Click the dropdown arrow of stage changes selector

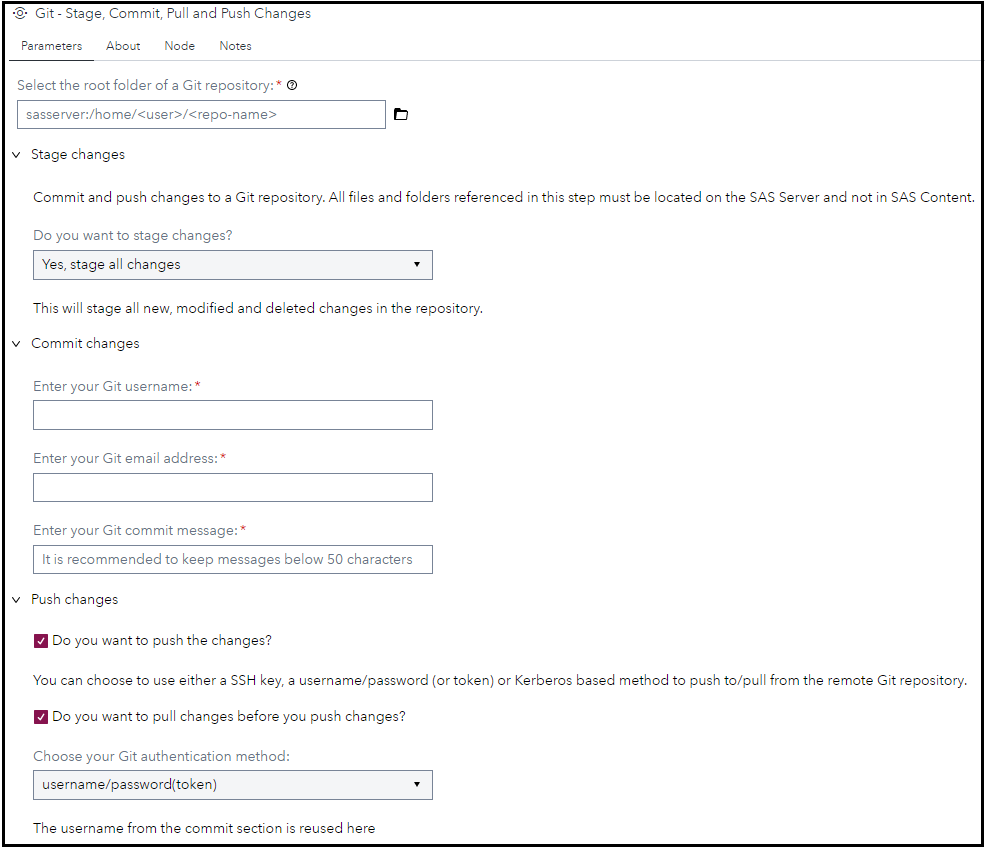tap(416, 264)
